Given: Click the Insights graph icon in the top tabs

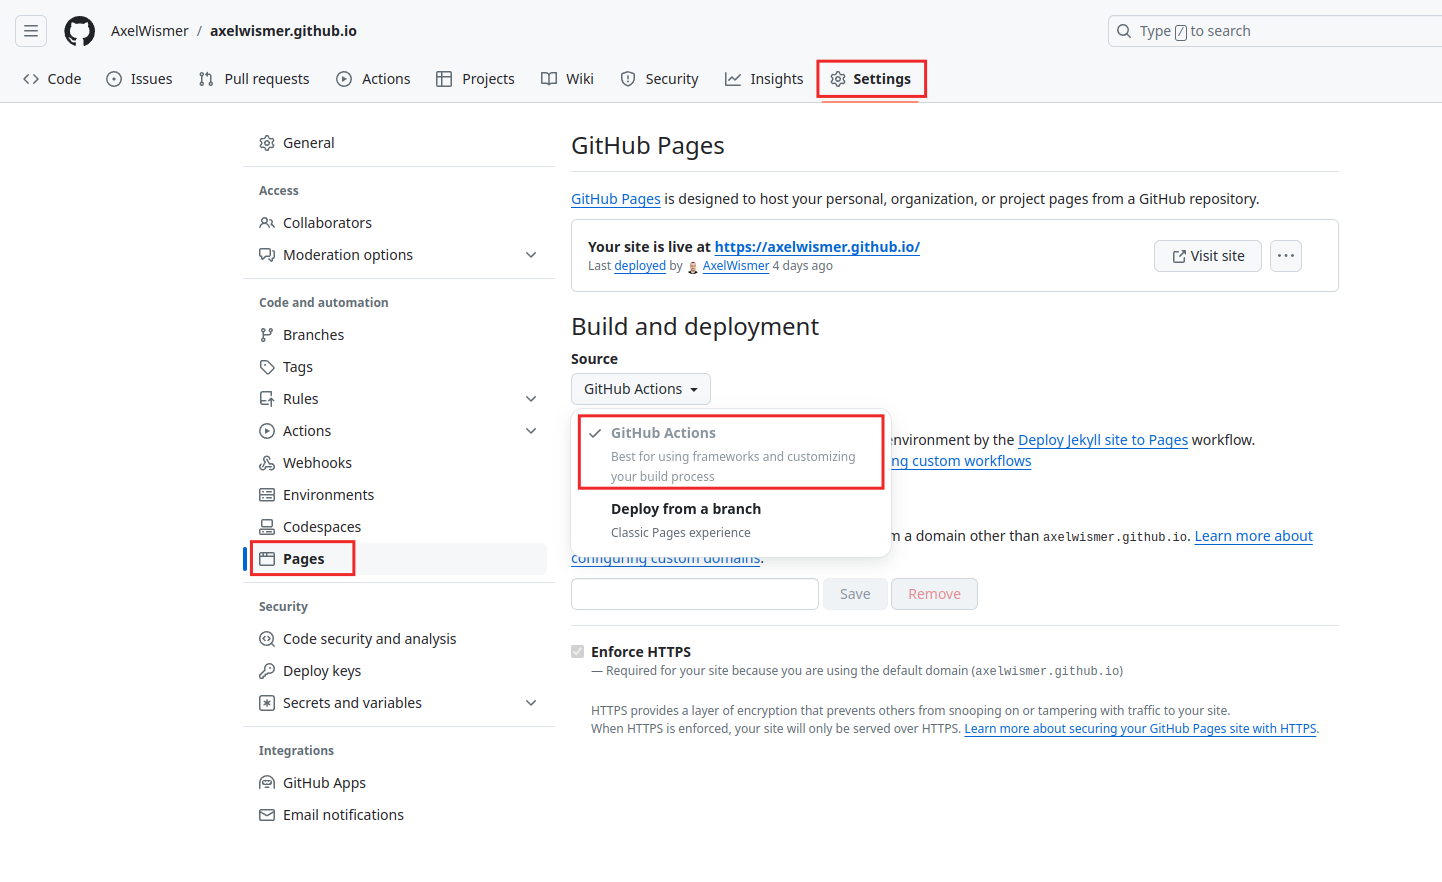Looking at the screenshot, I should [x=733, y=79].
